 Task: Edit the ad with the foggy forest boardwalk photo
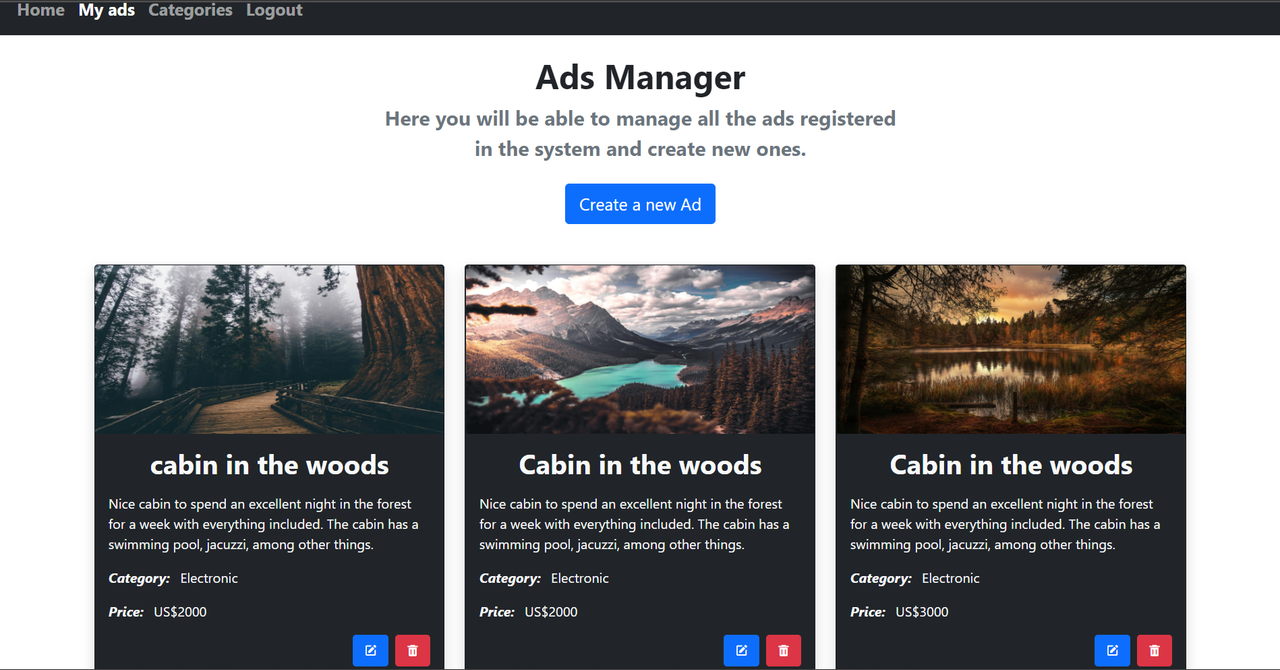(x=371, y=650)
